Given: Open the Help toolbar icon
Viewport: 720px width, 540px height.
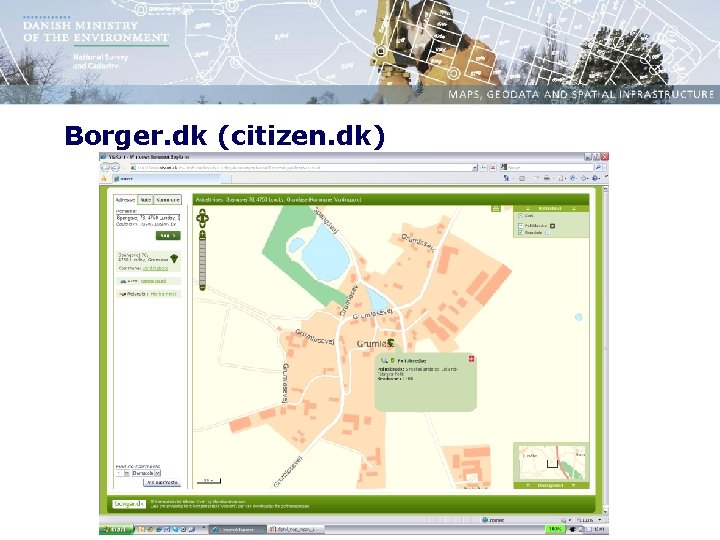Looking at the screenshot, I should 596,178.
